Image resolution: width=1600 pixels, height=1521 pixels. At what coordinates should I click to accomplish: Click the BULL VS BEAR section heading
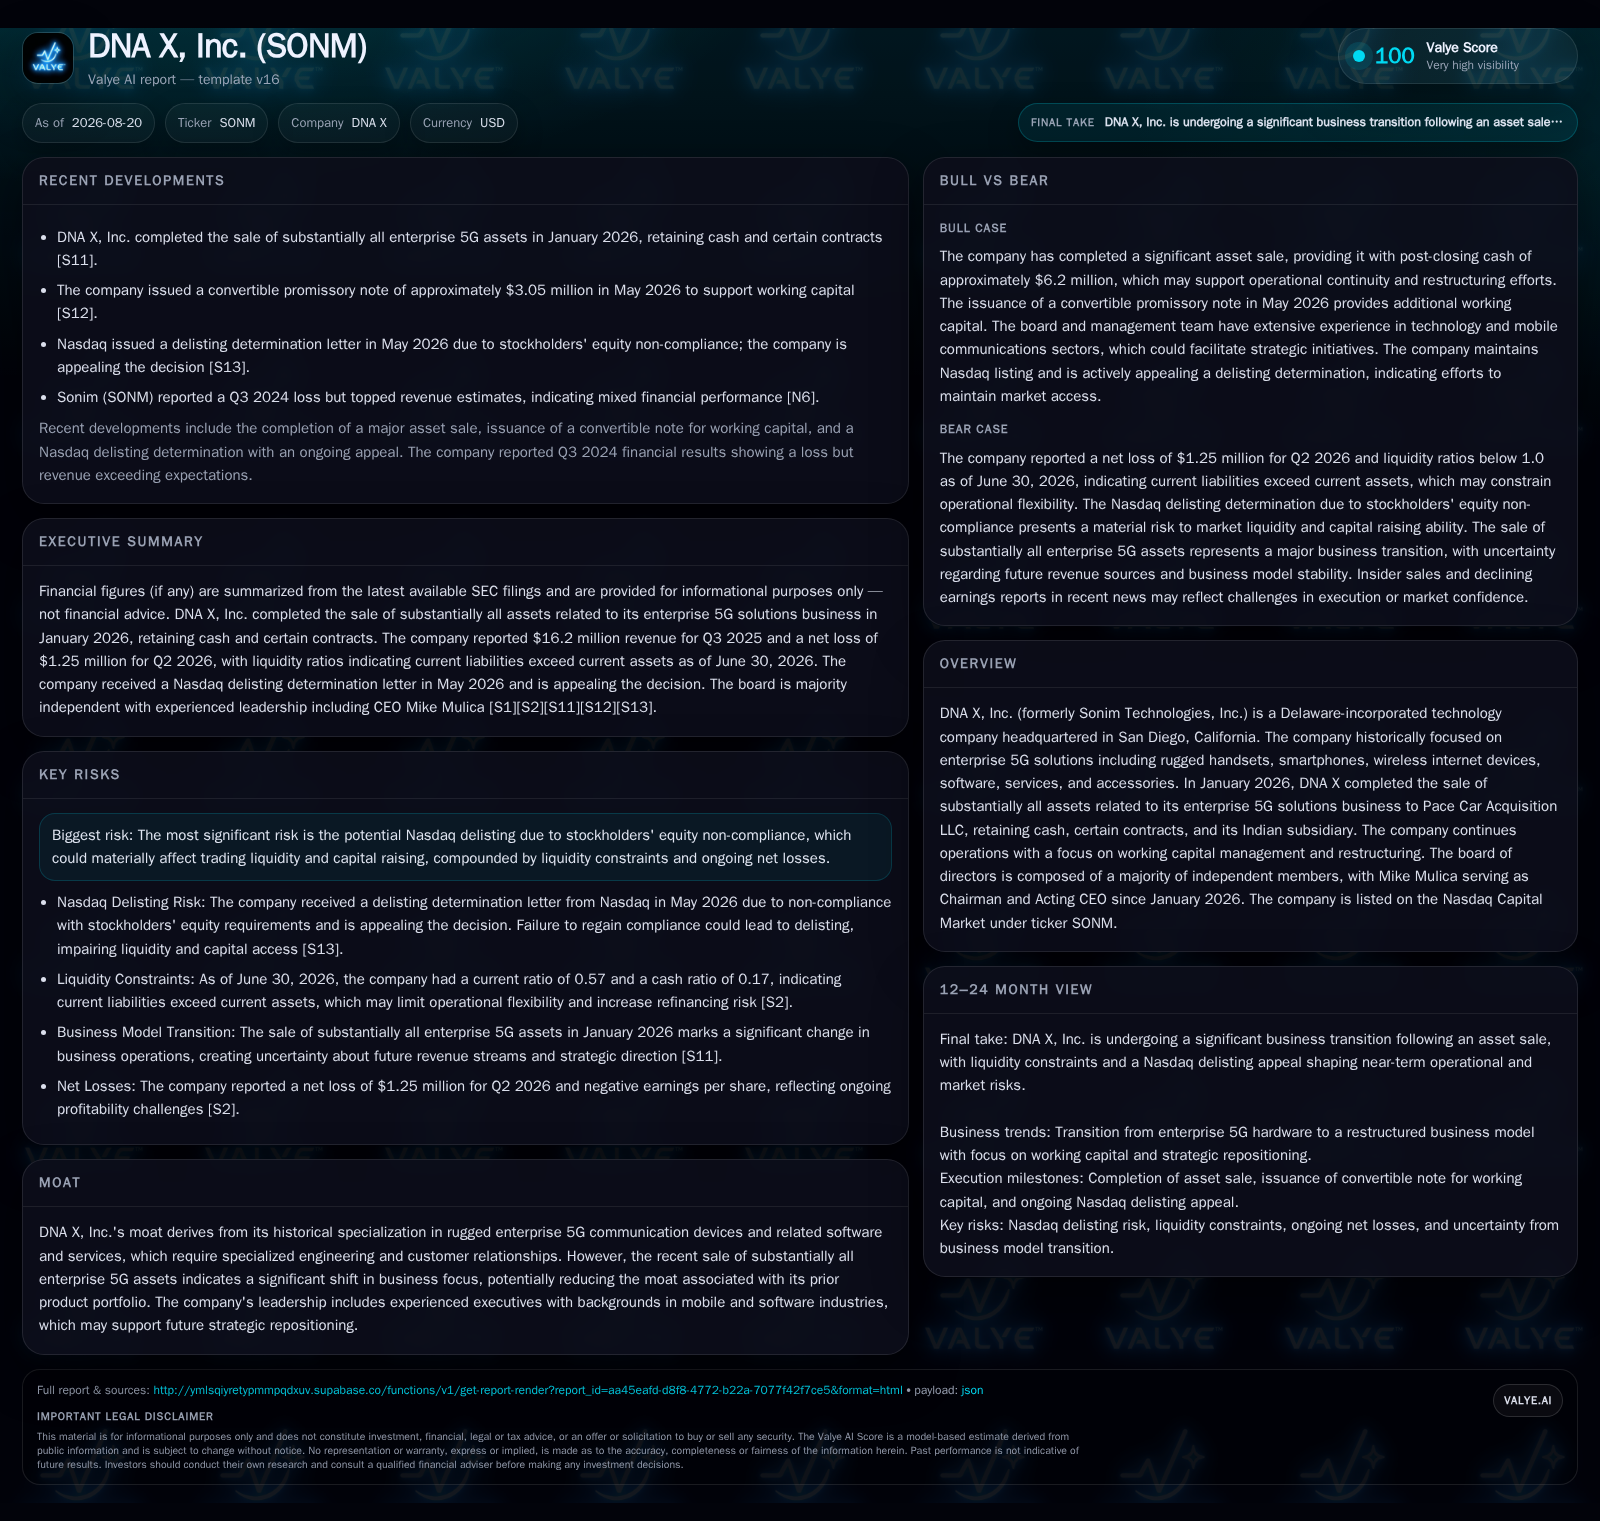pyautogui.click(x=994, y=181)
